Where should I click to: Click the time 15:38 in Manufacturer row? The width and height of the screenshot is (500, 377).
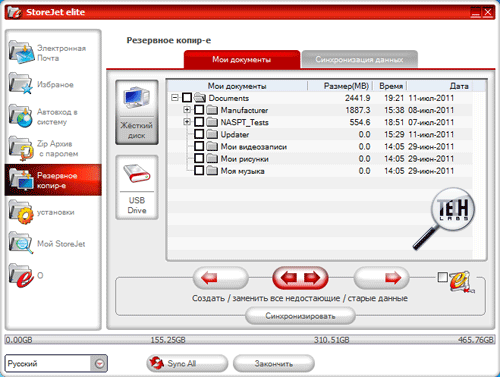(x=394, y=110)
